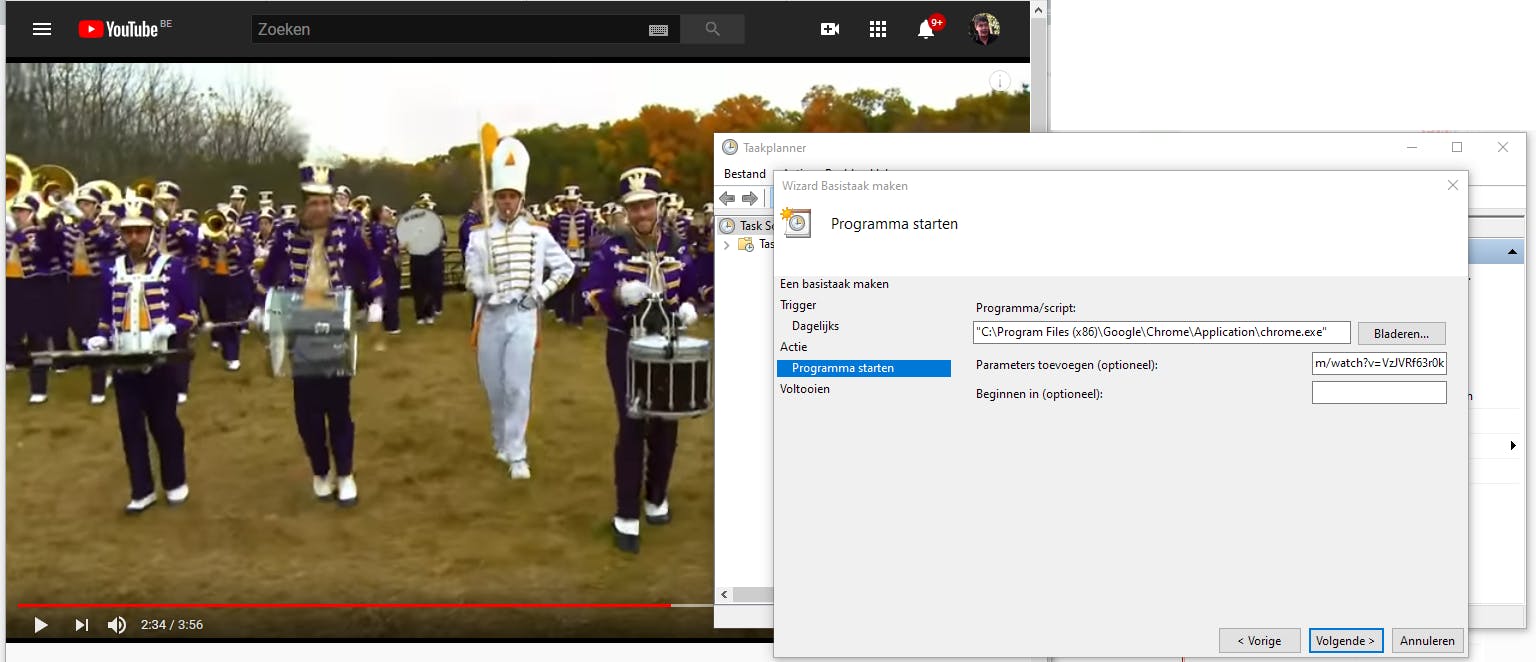Open the on-screen keyboard in search box
This screenshot has width=1536, height=662.
[658, 30]
